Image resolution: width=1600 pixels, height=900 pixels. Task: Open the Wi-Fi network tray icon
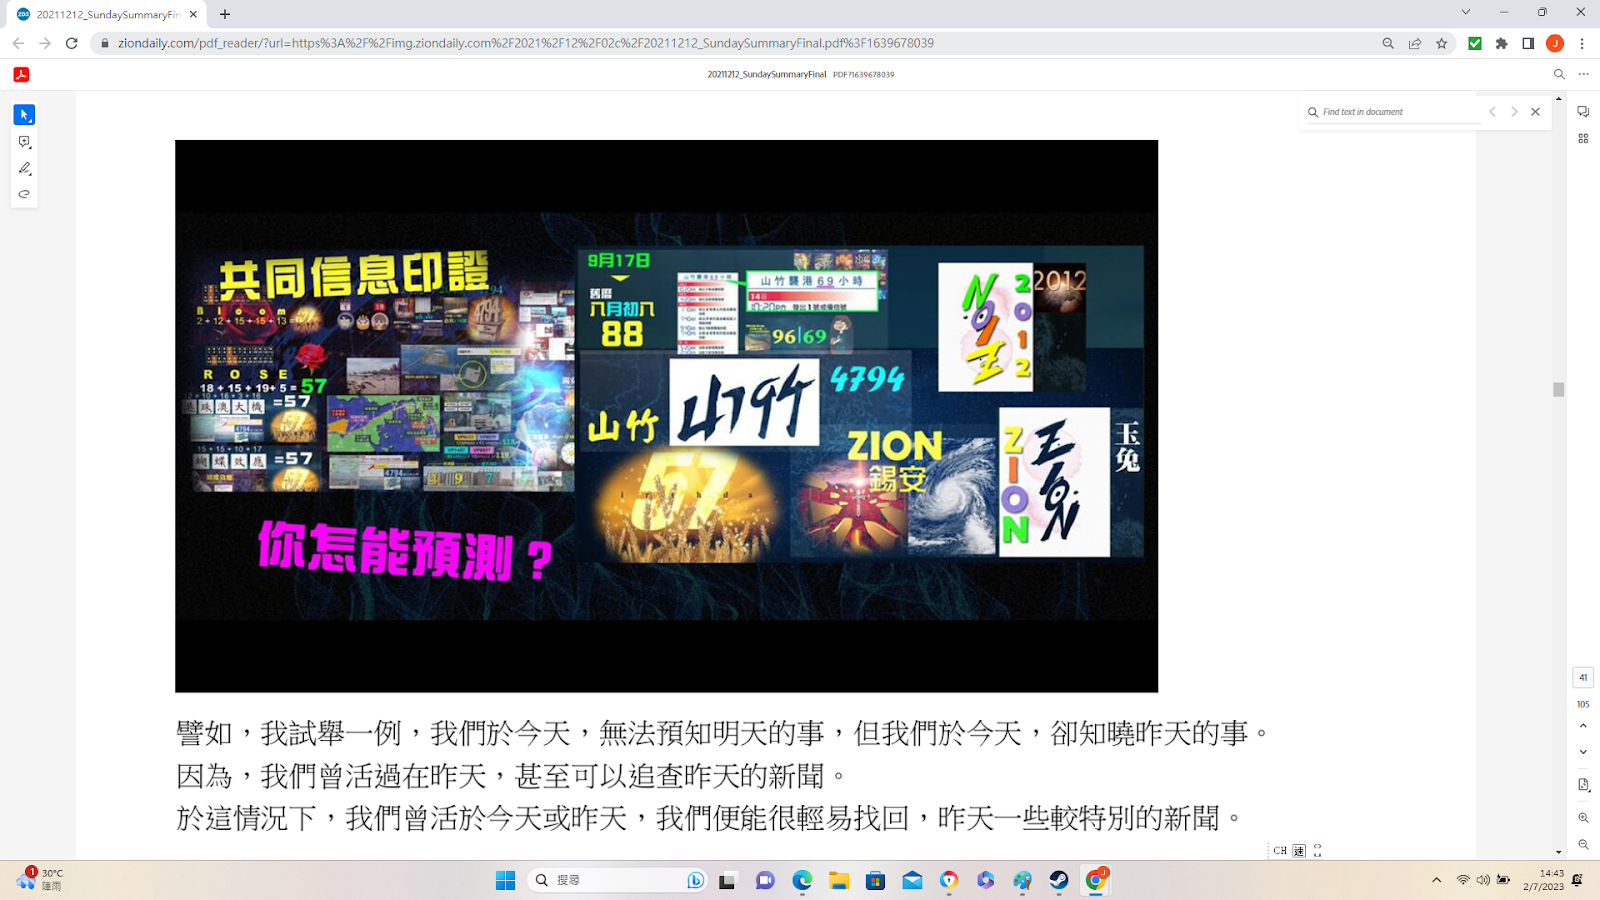(1463, 880)
